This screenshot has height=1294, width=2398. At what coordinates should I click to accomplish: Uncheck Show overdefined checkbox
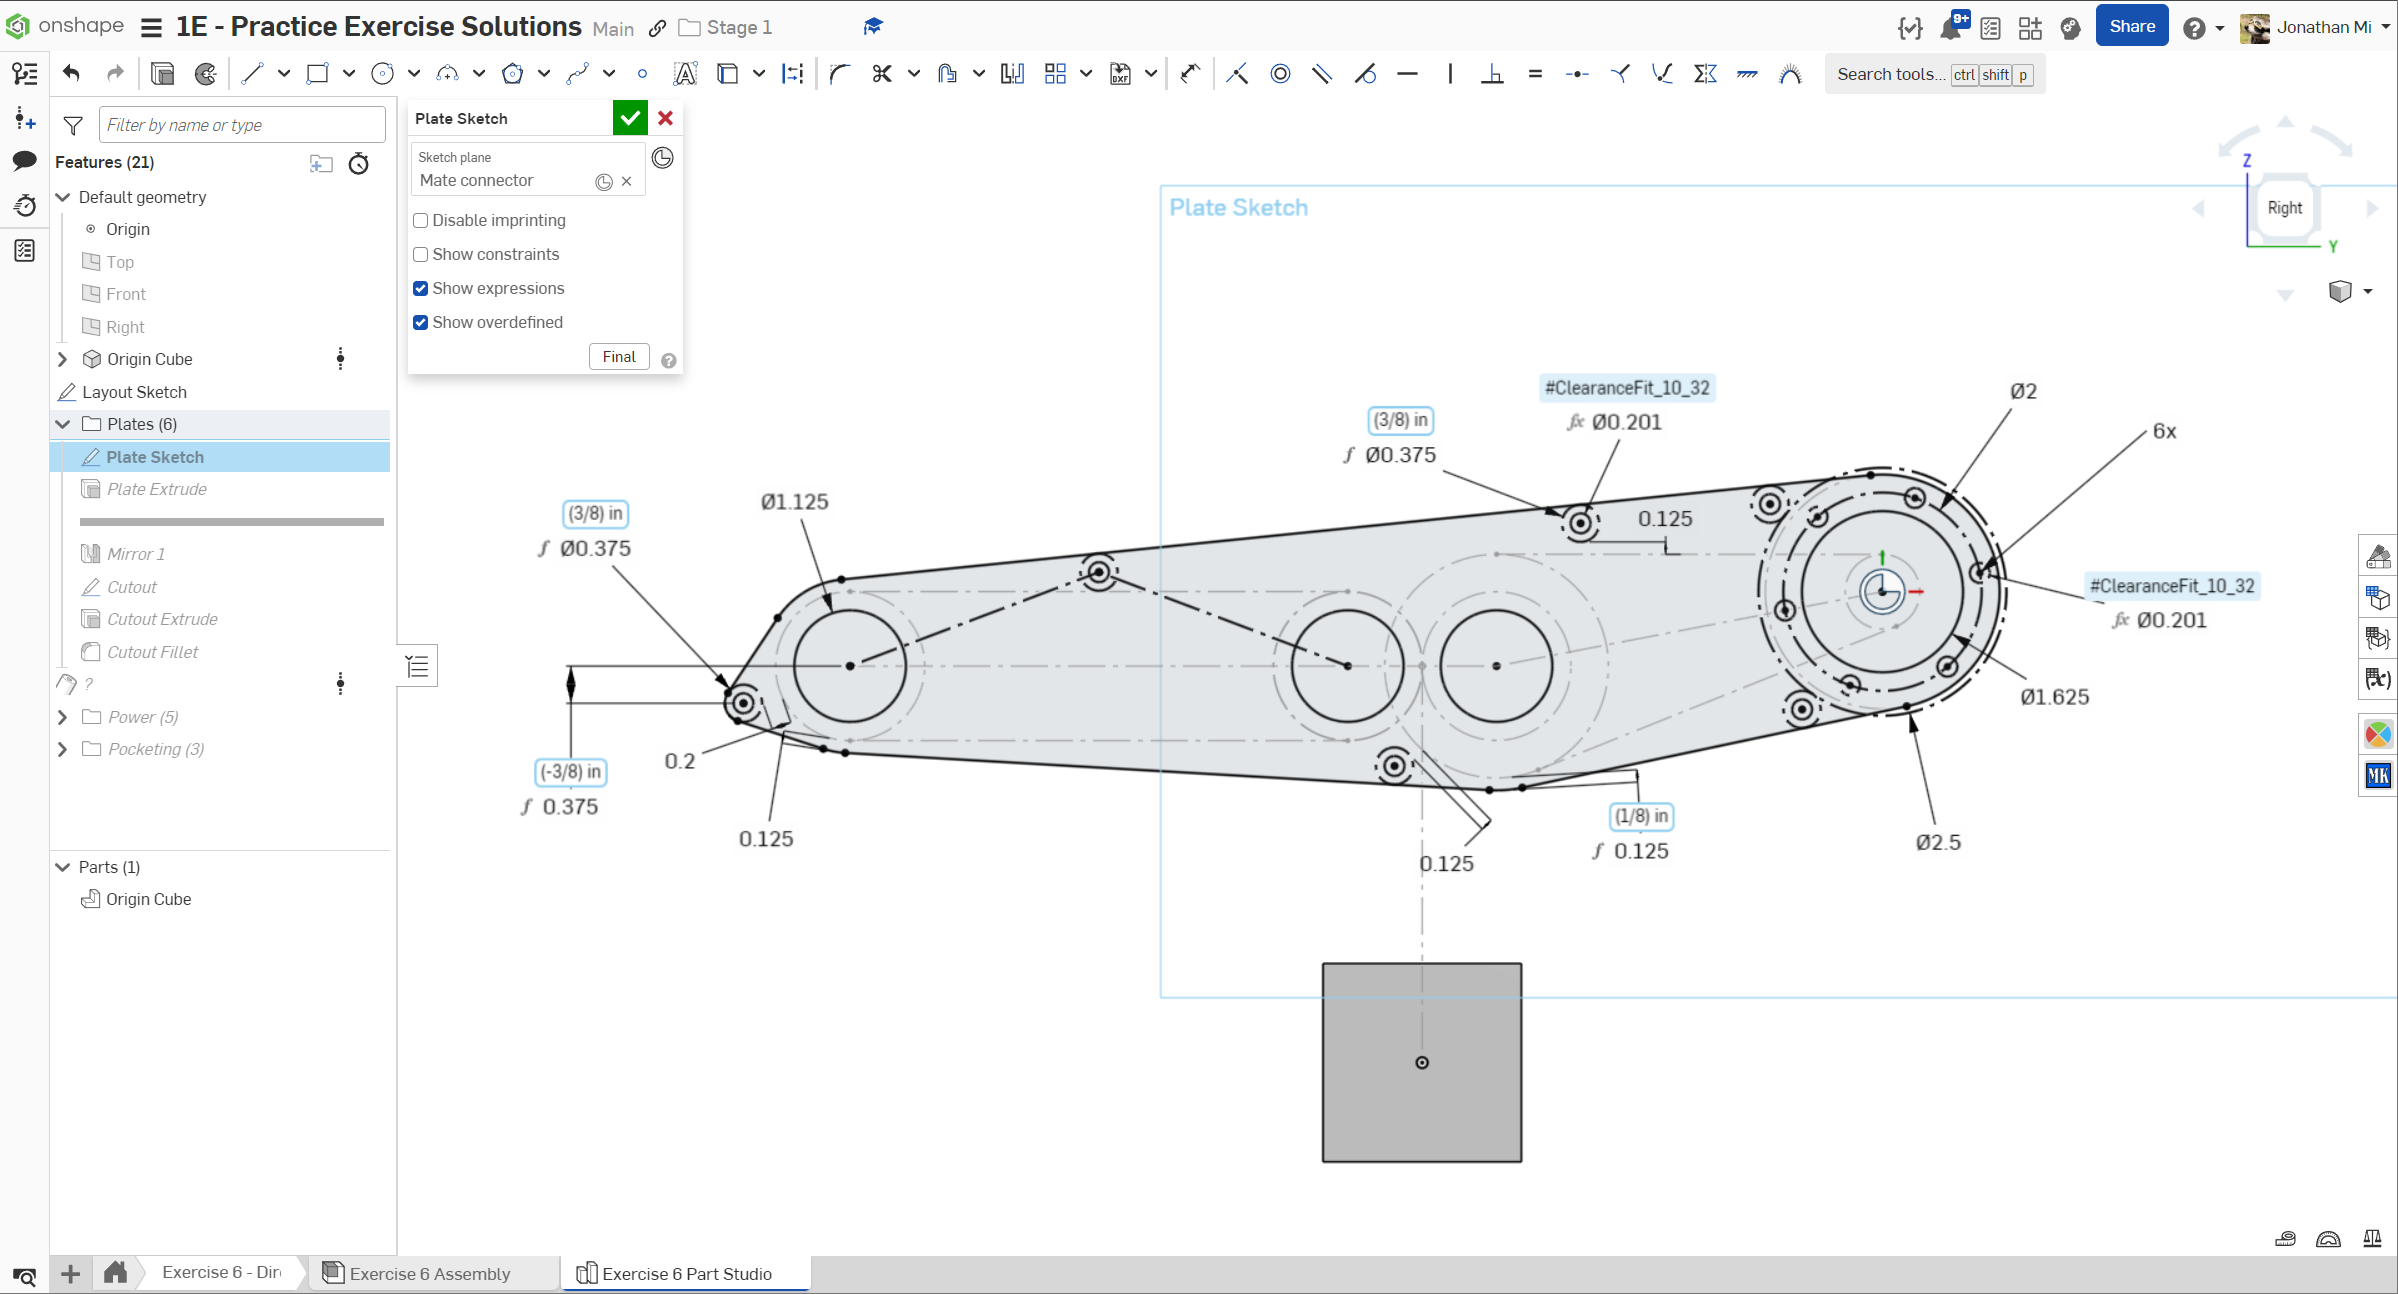coord(421,323)
